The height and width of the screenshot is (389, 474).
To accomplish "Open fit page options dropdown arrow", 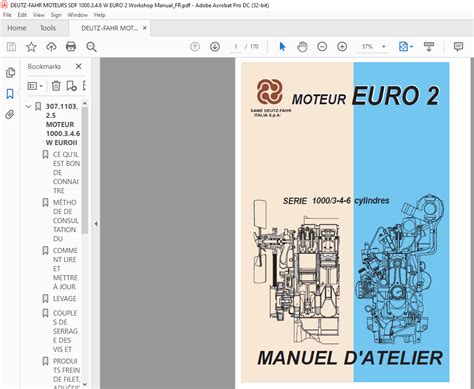I will 412,47.
